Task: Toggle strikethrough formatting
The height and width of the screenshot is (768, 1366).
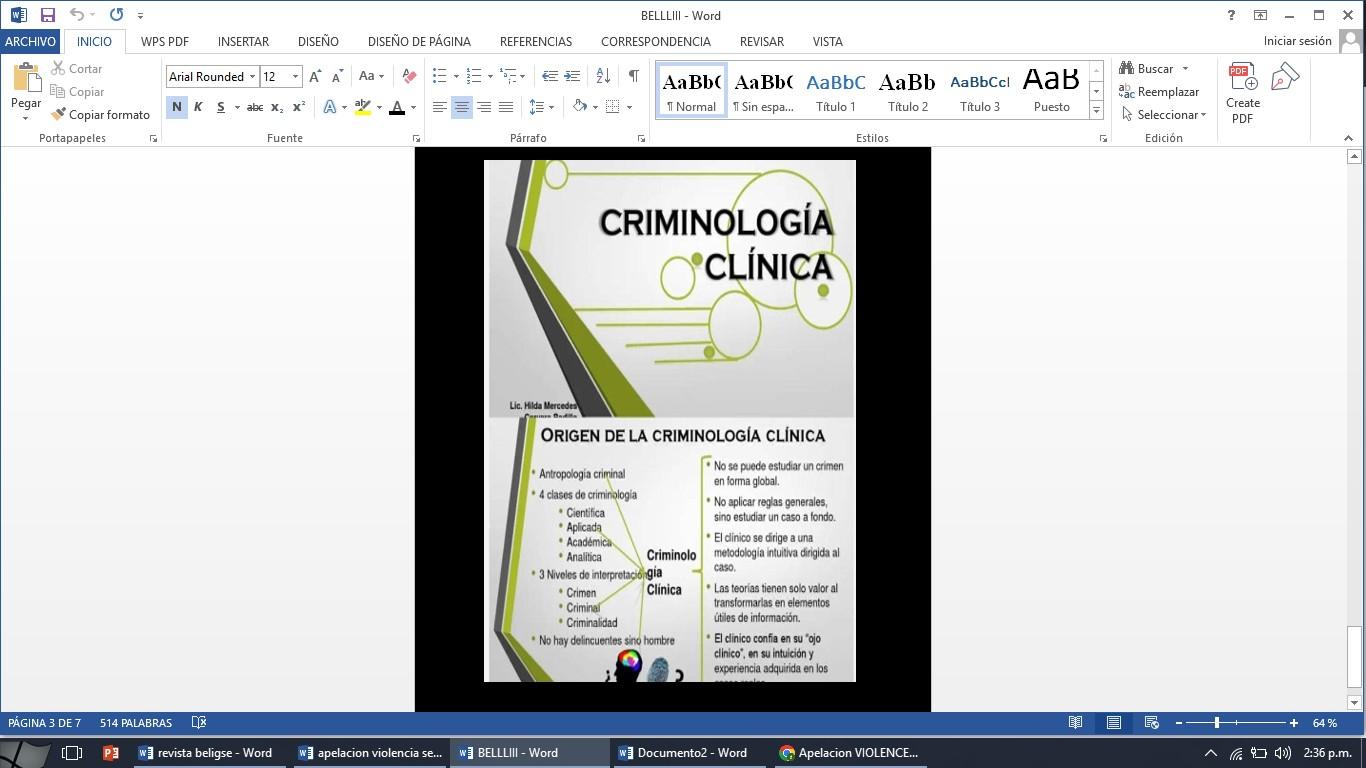Action: click(x=255, y=107)
